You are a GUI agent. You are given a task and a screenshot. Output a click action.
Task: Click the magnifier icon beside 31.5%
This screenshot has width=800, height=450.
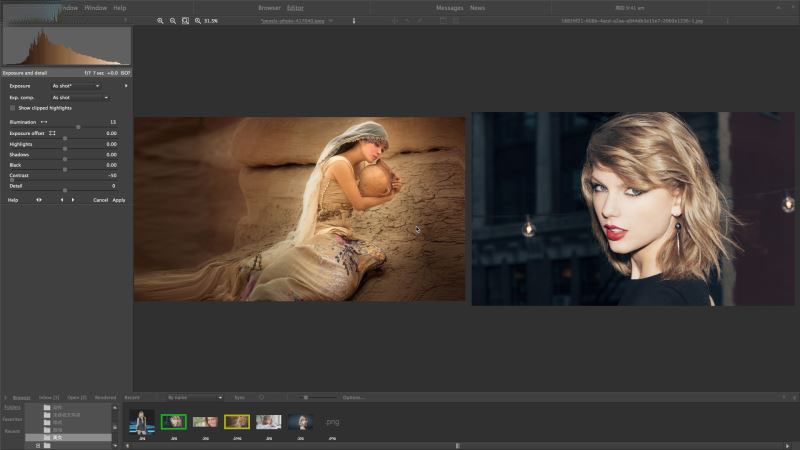pyautogui.click(x=198, y=21)
